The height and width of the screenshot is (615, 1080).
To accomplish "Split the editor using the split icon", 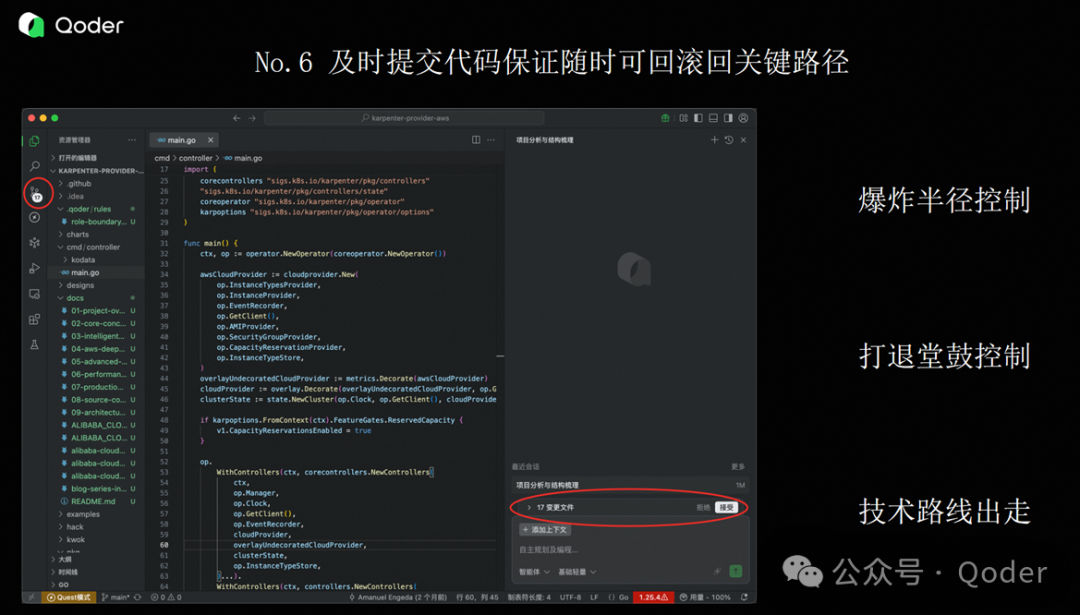I will tap(476, 140).
